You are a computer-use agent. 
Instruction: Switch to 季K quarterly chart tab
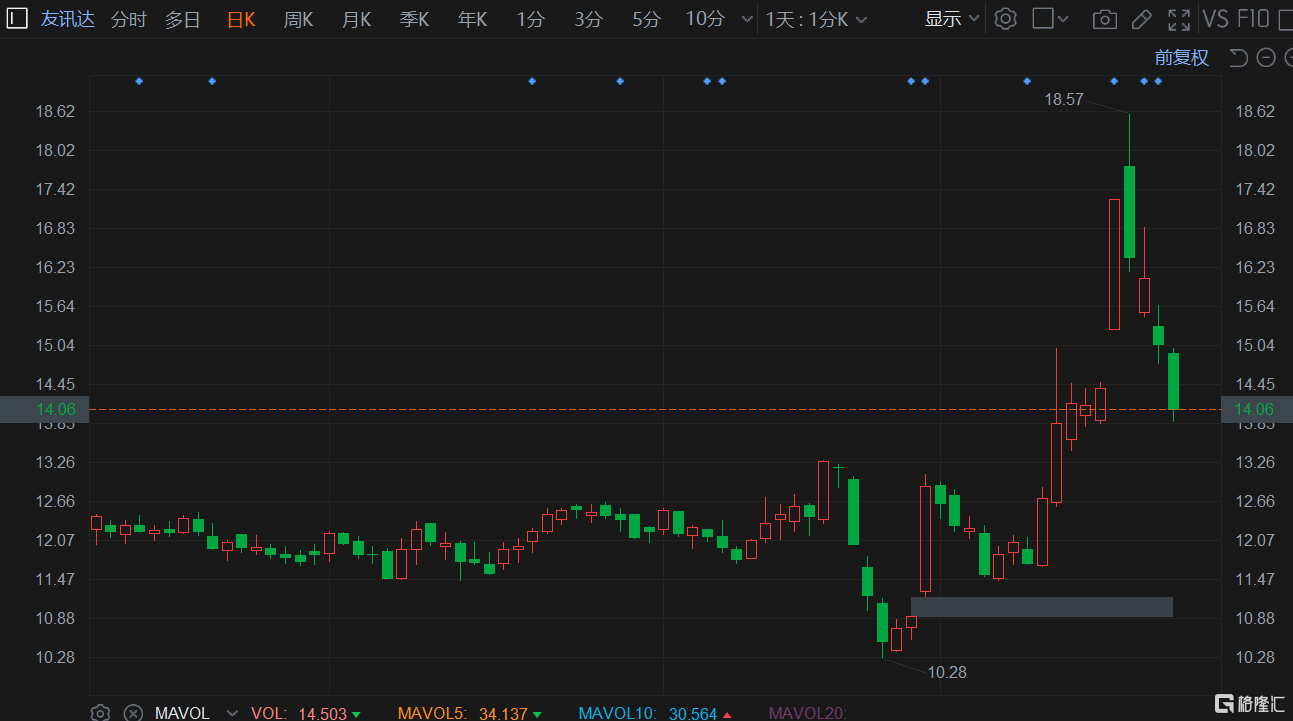click(414, 19)
